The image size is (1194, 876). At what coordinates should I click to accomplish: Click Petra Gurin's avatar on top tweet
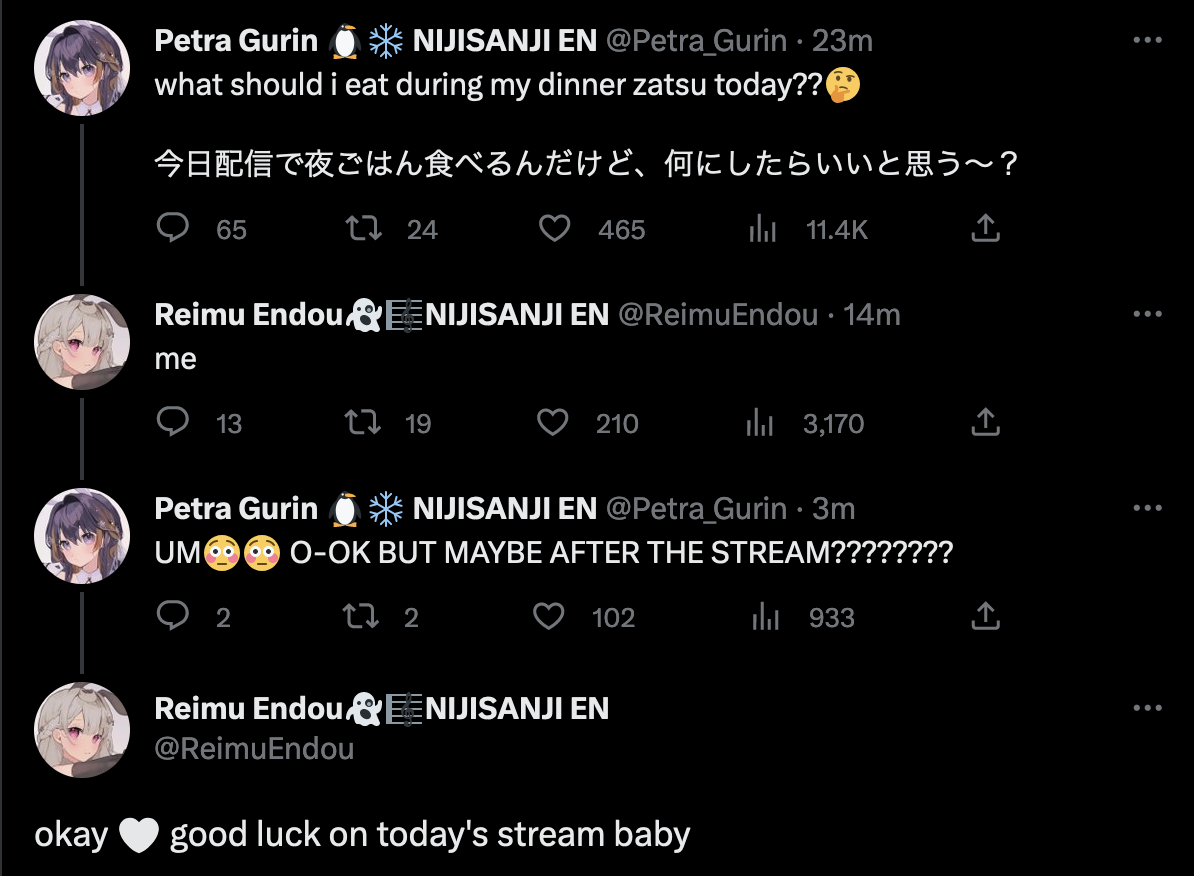click(x=82, y=68)
